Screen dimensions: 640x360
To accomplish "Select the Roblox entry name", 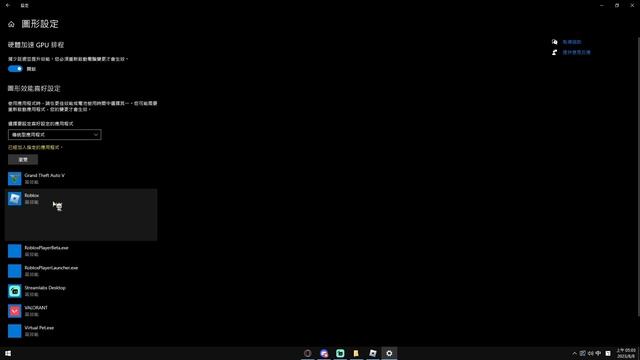I will point(32,195).
